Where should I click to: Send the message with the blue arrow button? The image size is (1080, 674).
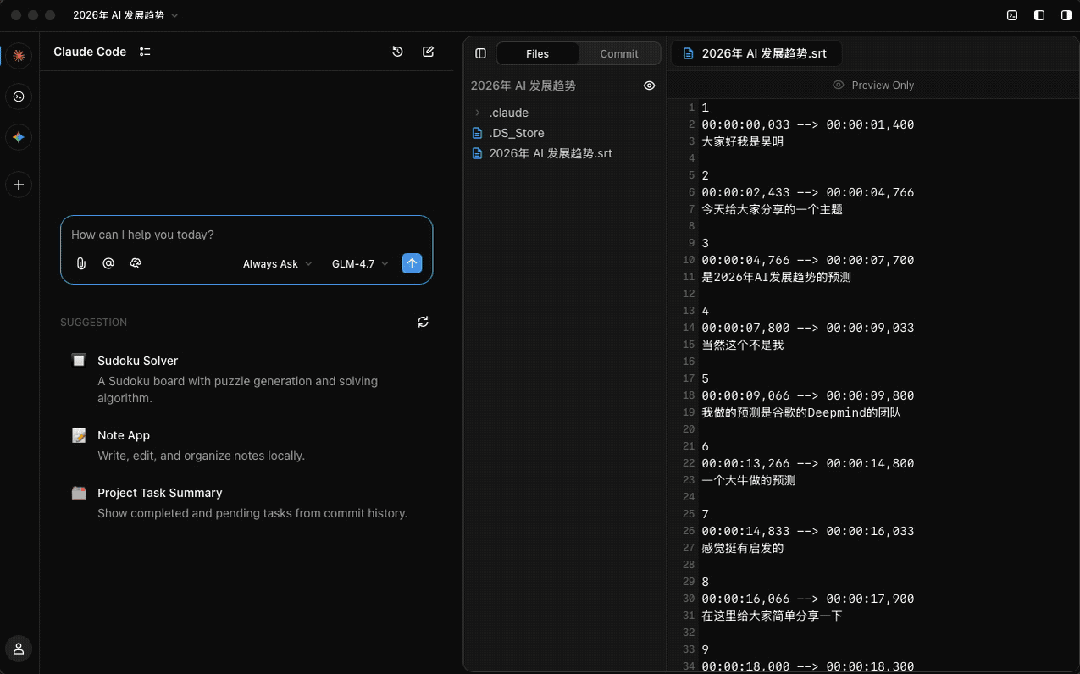[412, 263]
